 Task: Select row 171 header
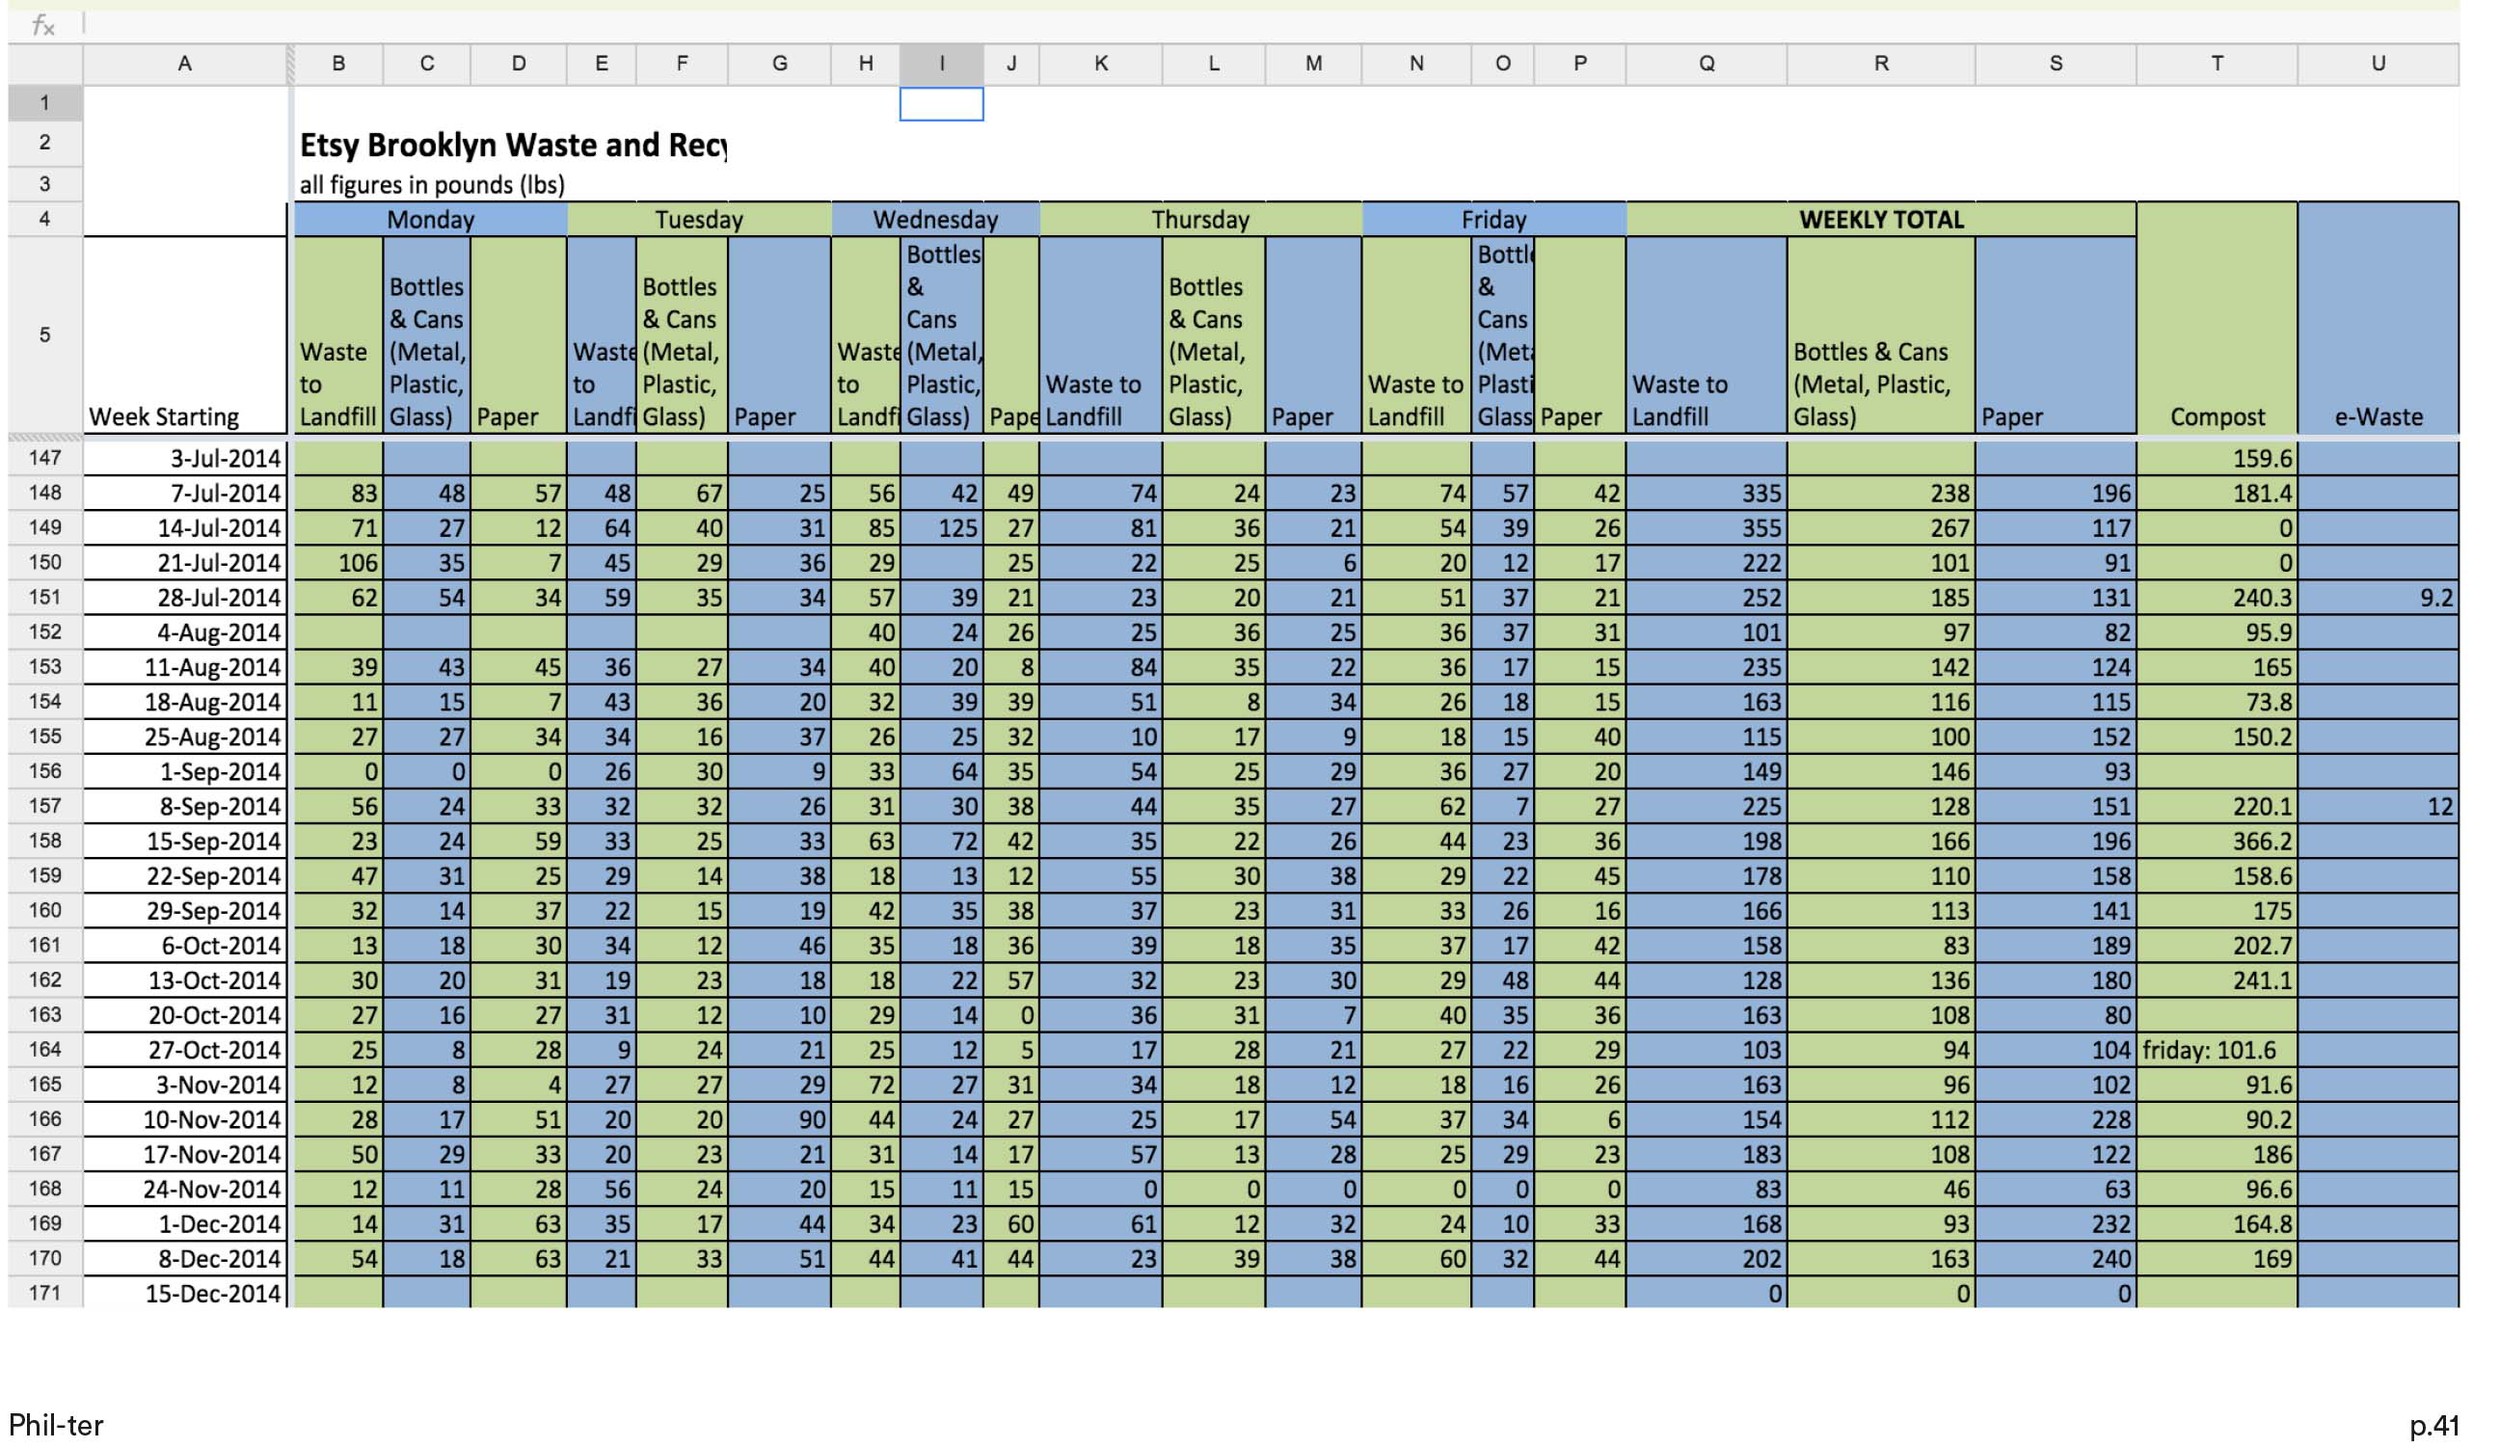pyautogui.click(x=45, y=1292)
